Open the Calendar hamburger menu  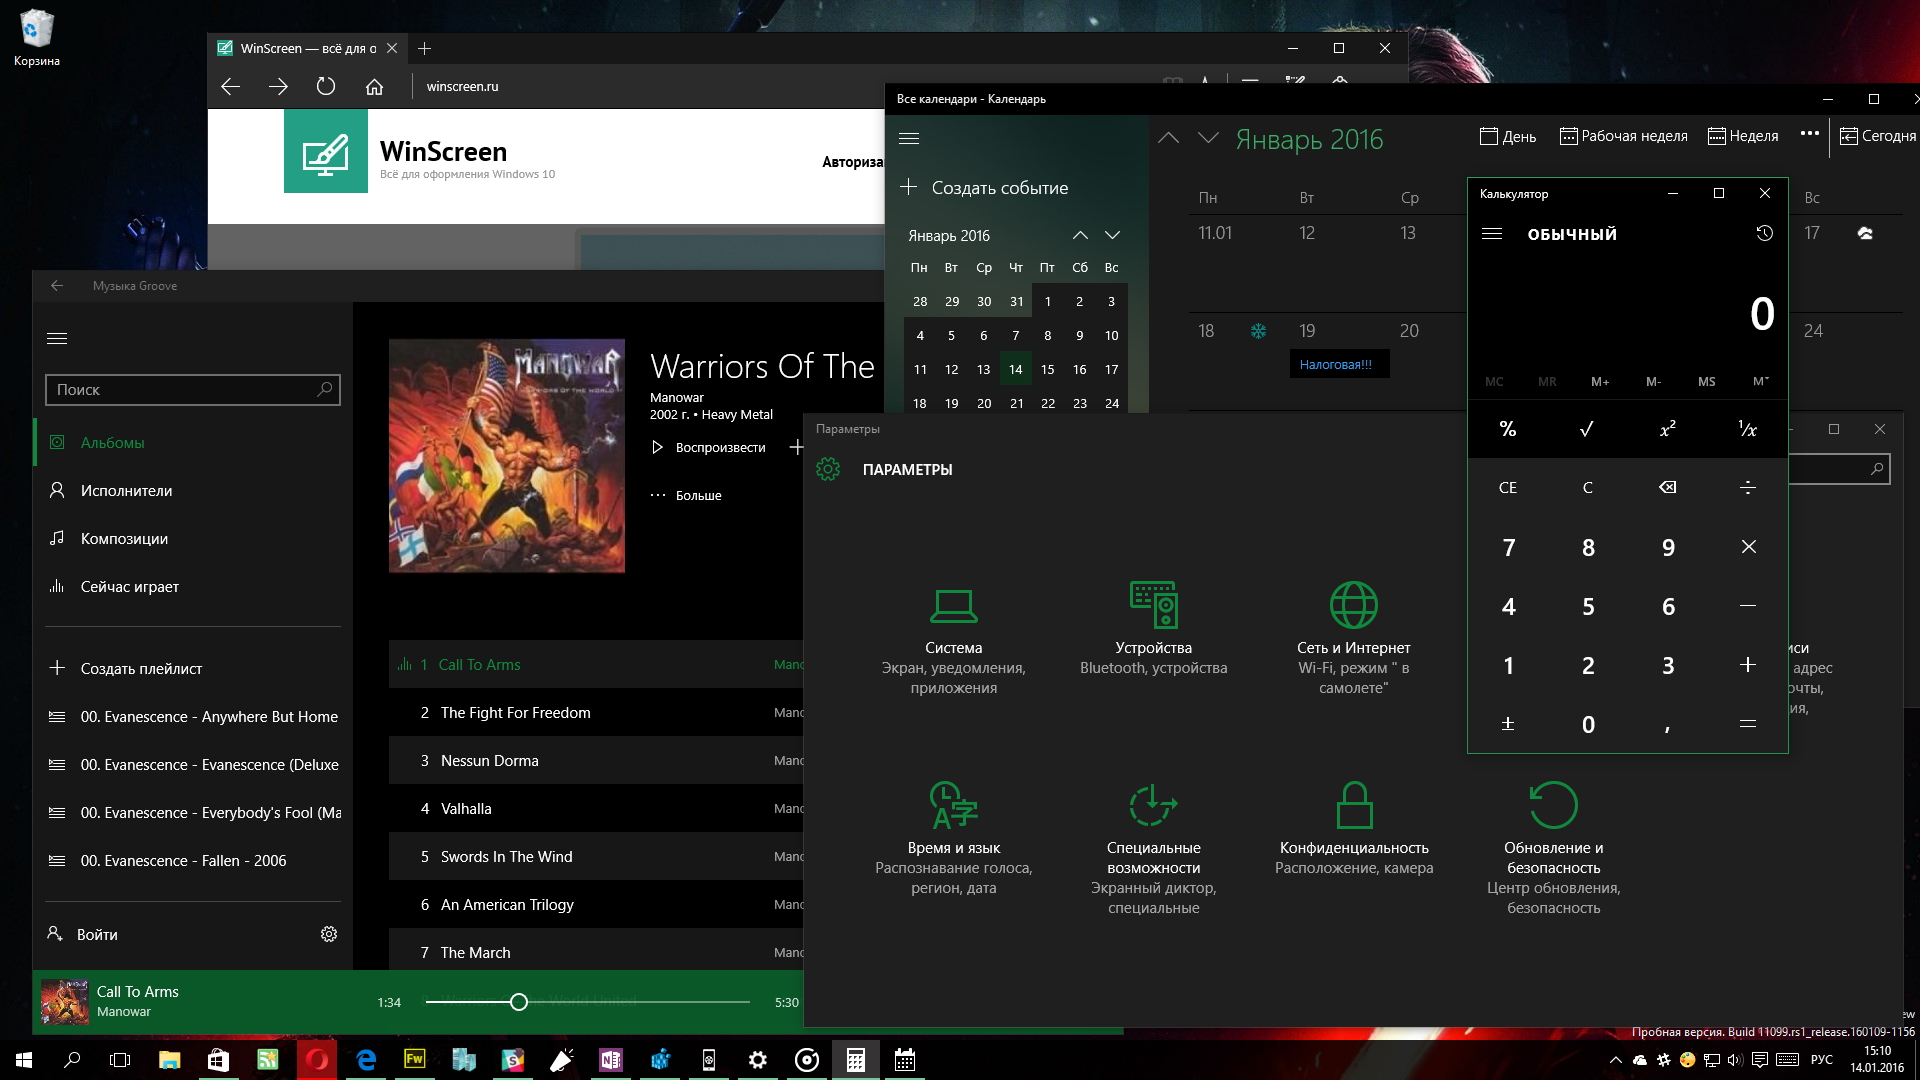coord(909,138)
